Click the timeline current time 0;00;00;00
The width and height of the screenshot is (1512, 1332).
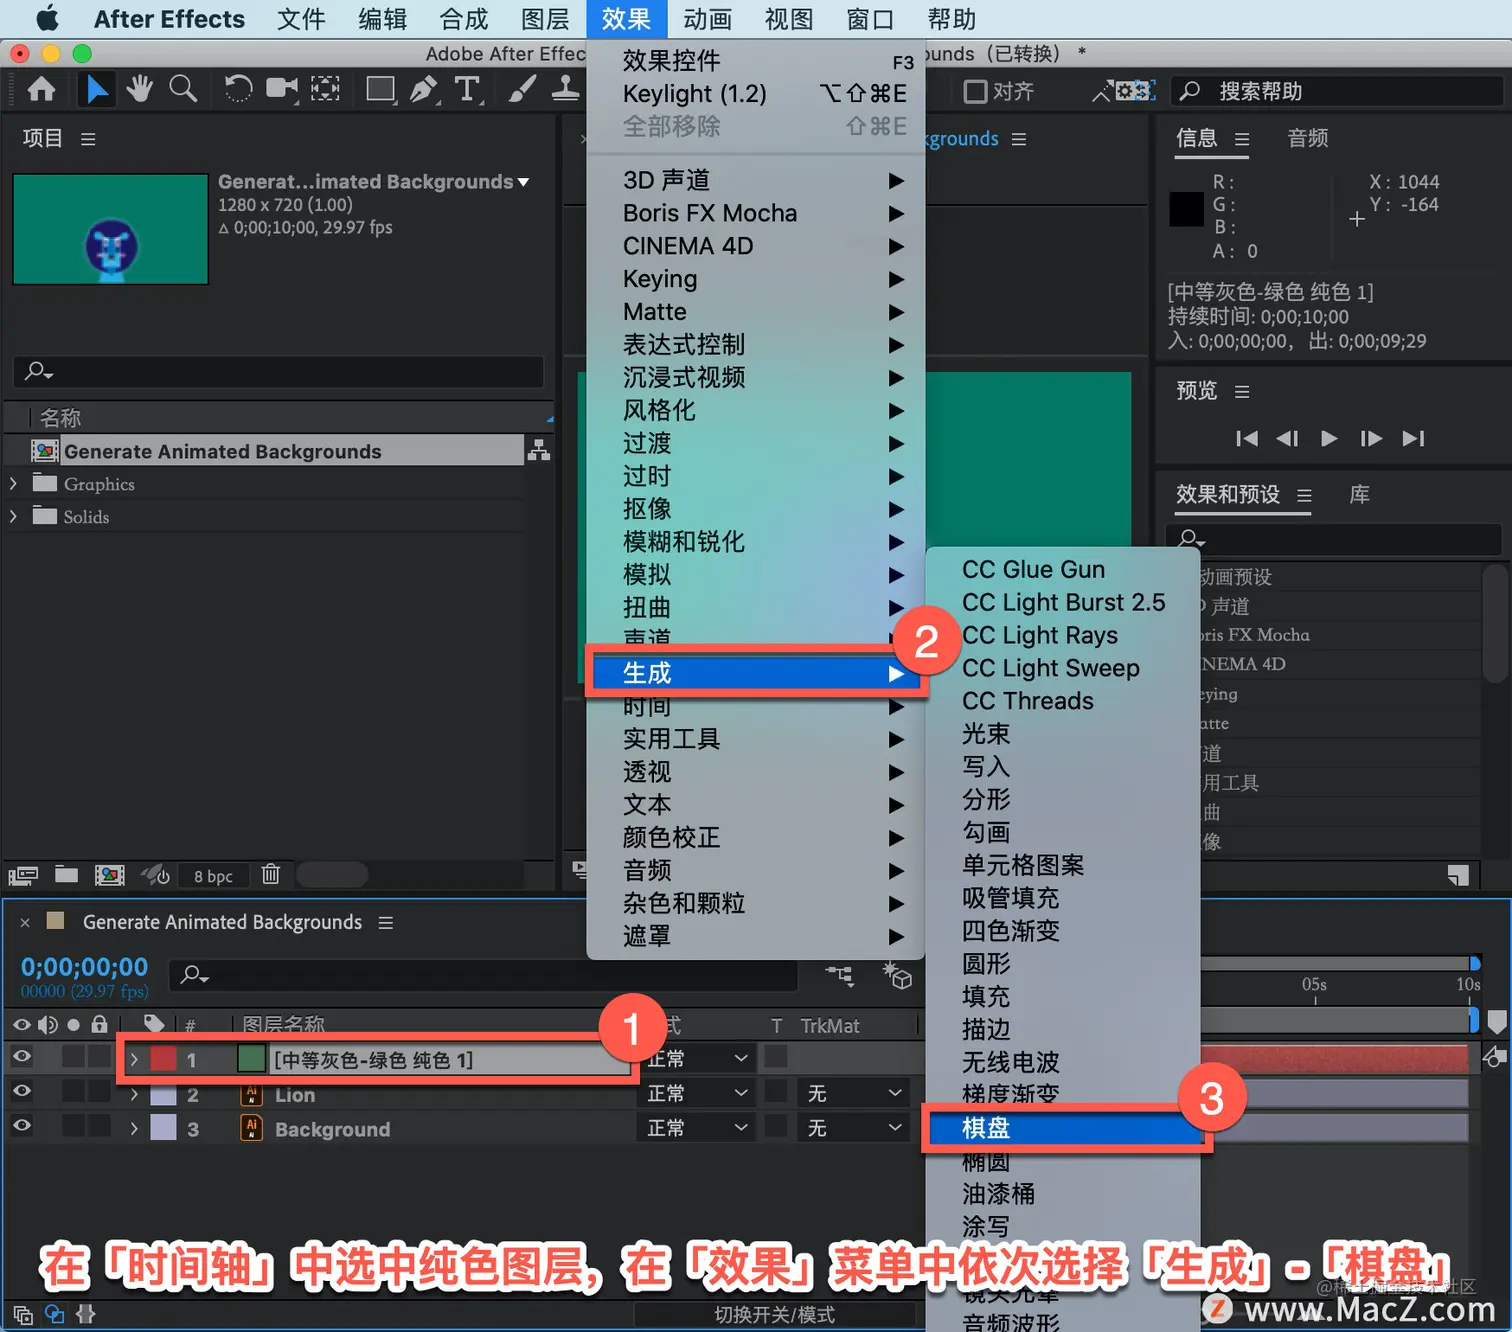coord(85,967)
